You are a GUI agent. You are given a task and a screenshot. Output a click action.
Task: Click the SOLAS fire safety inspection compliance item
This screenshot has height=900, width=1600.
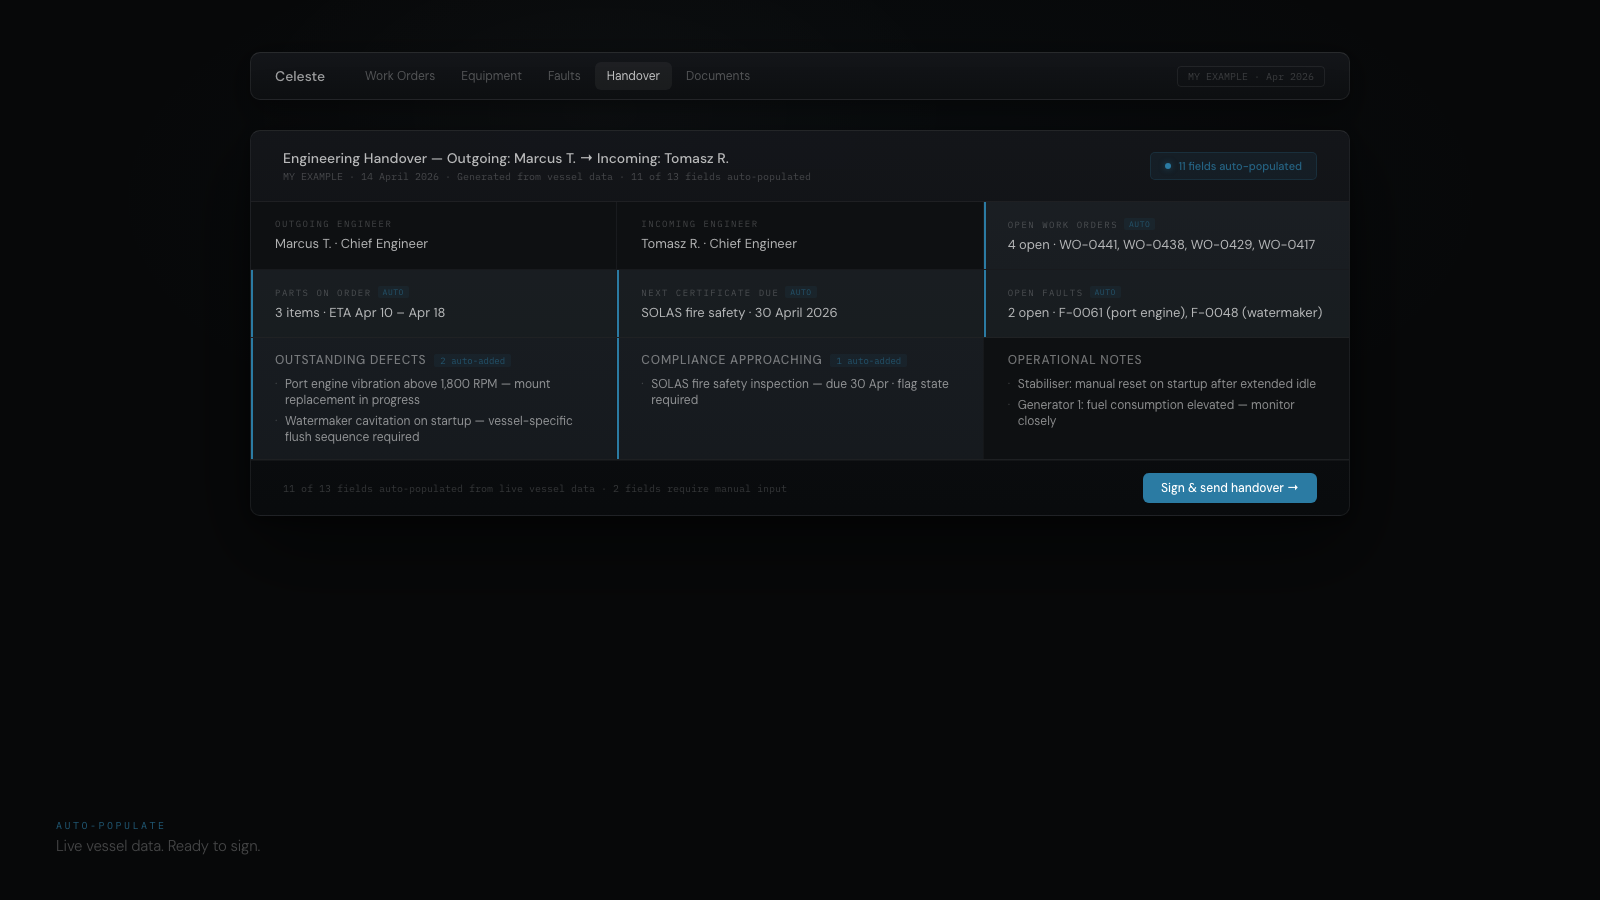tap(800, 391)
